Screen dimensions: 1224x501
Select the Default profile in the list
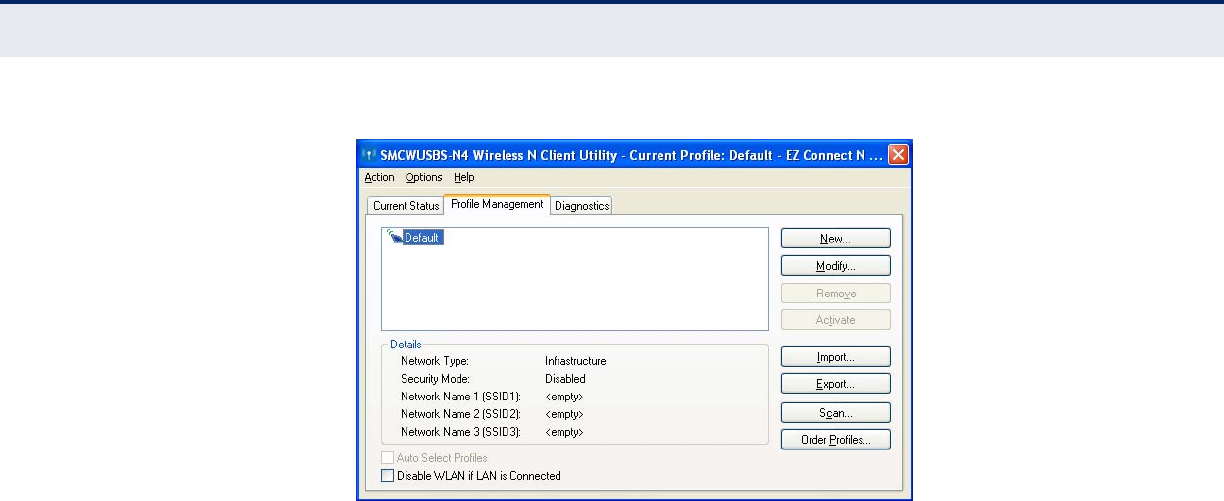[x=423, y=238]
